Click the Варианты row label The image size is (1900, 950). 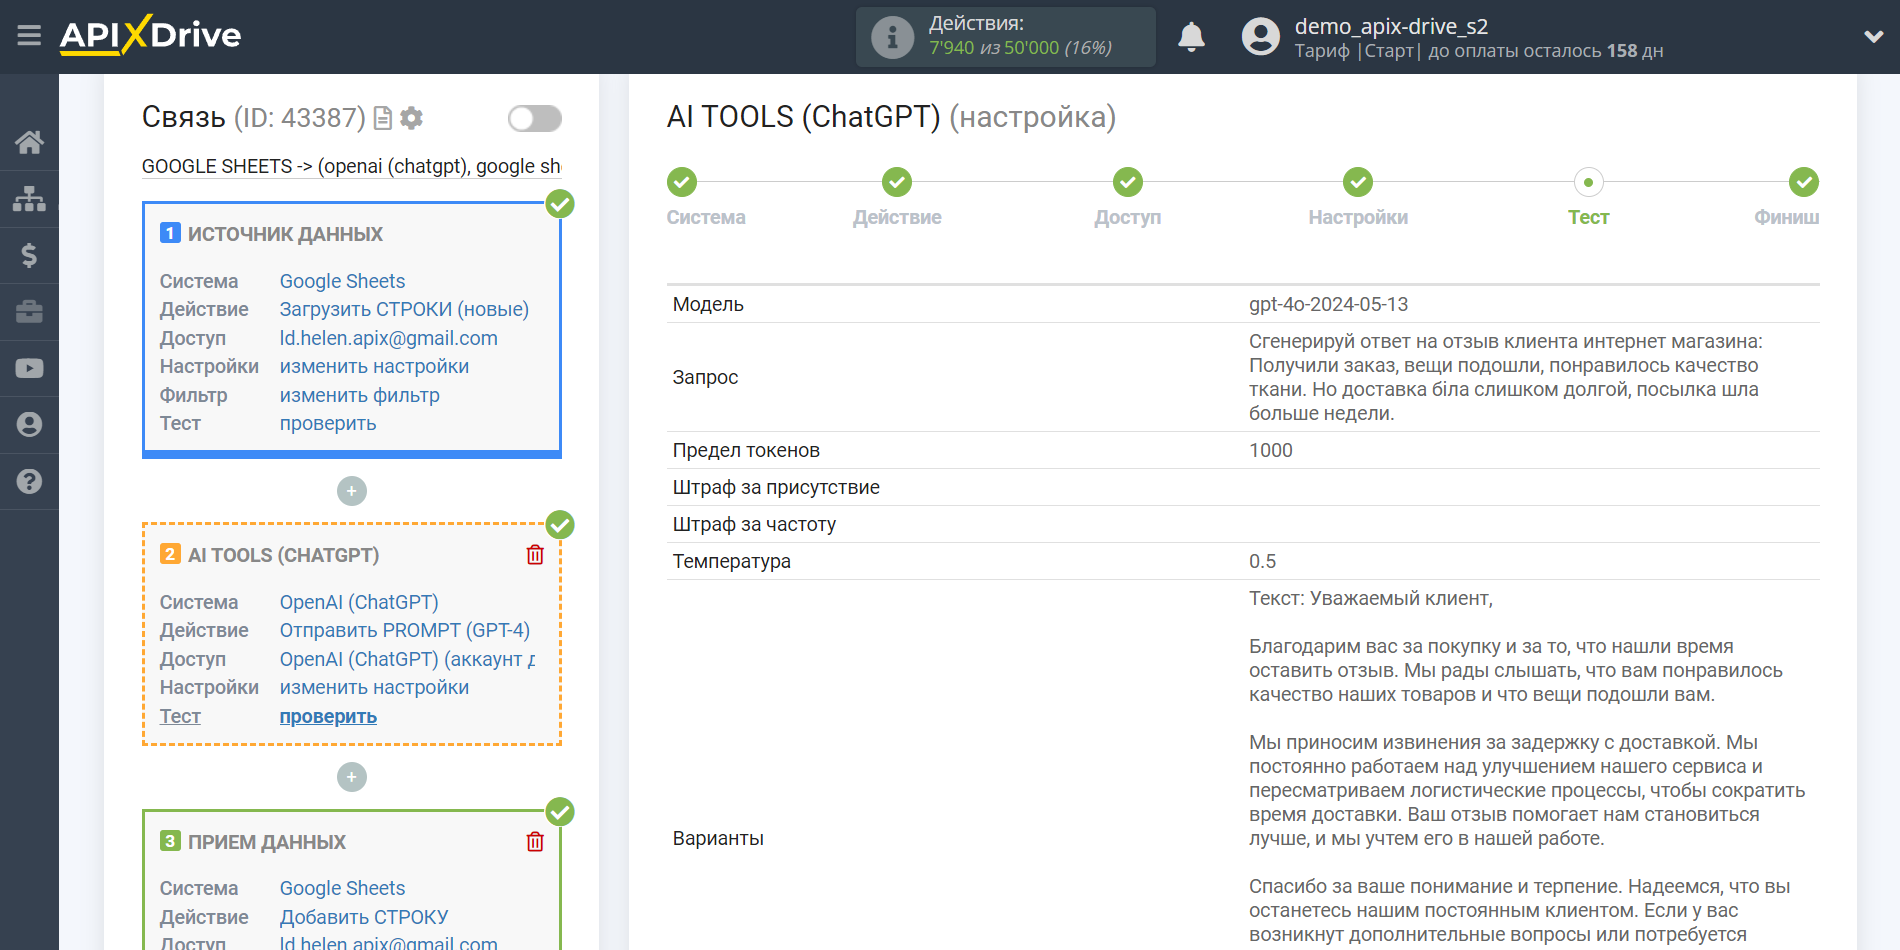pos(718,838)
